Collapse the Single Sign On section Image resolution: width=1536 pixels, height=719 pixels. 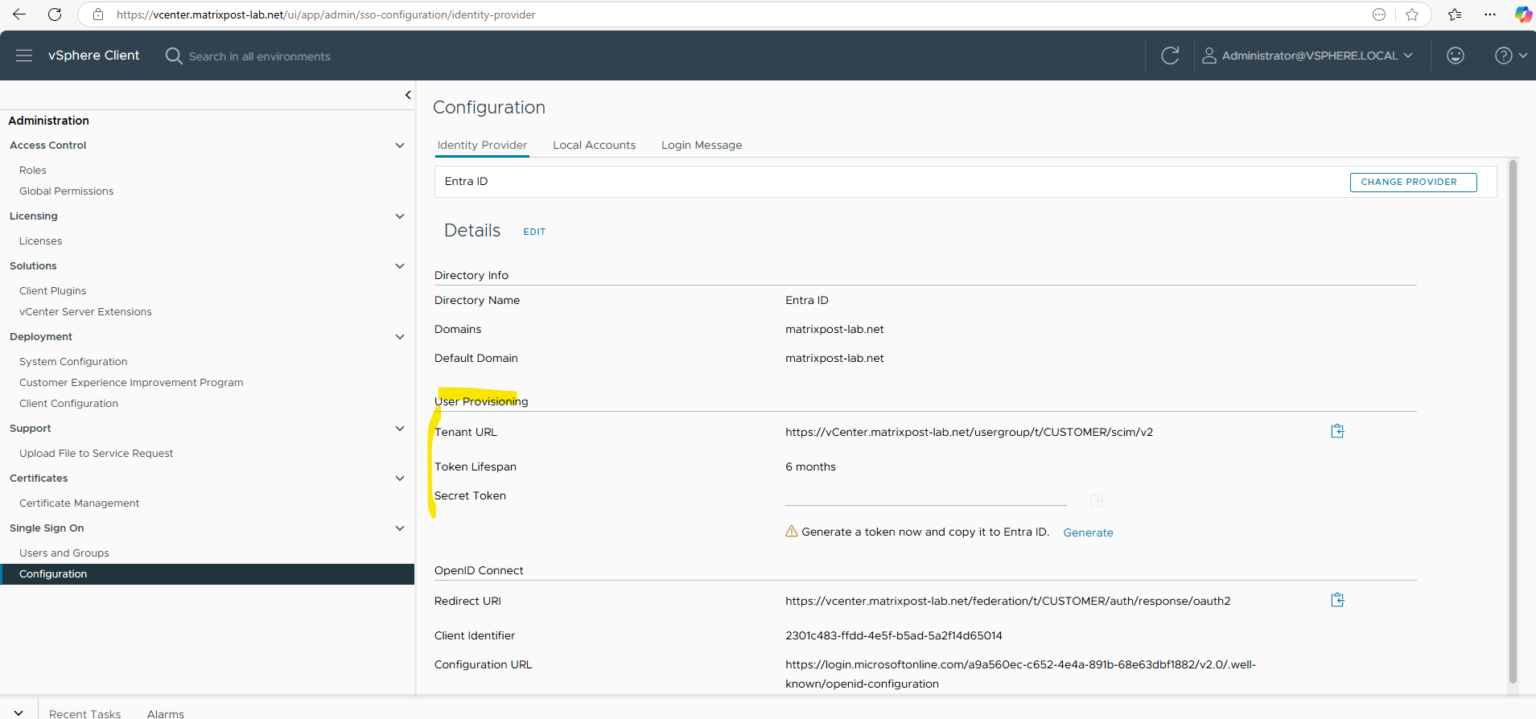tap(400, 527)
